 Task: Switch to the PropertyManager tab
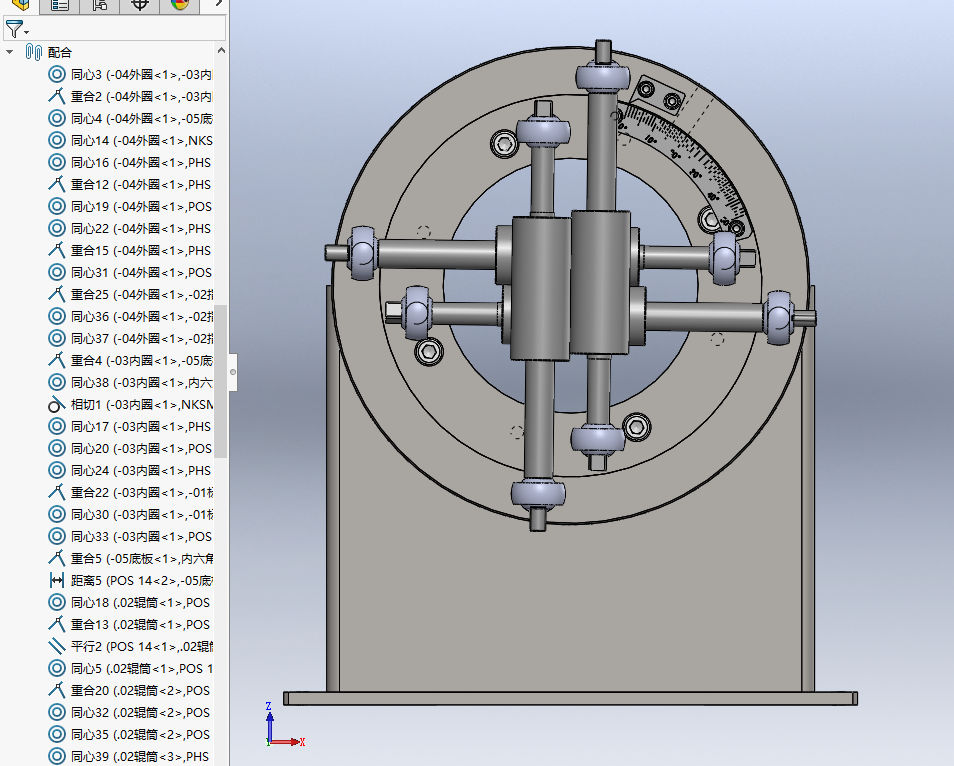pos(60,5)
